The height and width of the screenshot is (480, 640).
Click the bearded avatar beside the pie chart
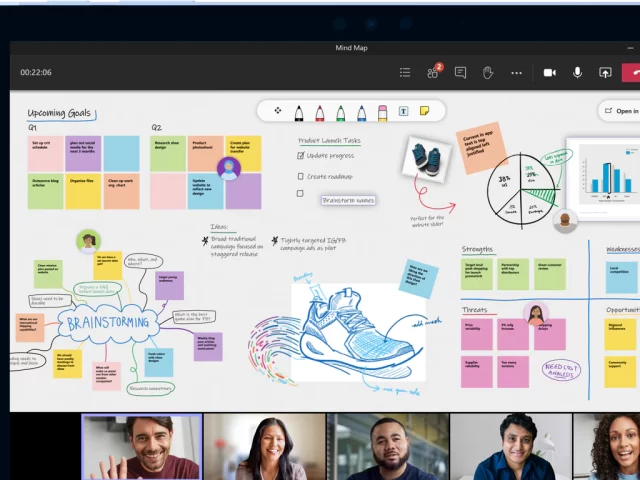565,220
